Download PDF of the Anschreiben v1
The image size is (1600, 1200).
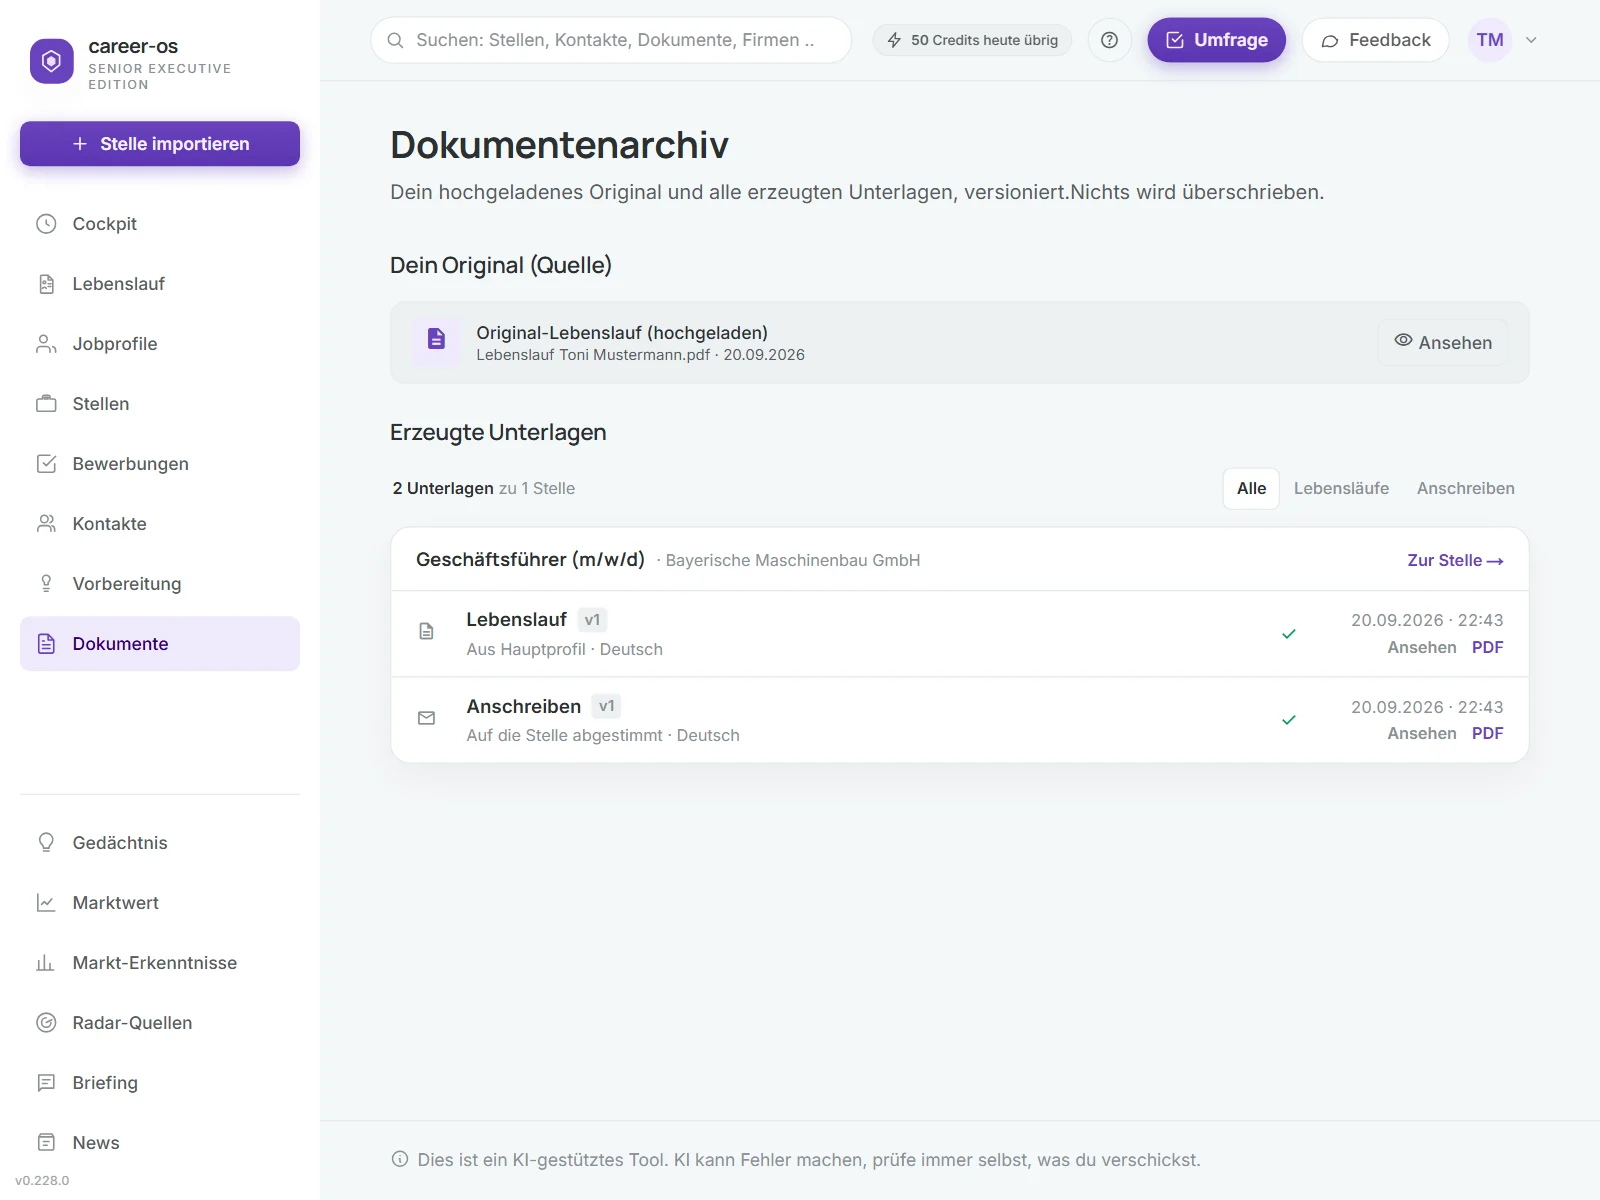1487,733
